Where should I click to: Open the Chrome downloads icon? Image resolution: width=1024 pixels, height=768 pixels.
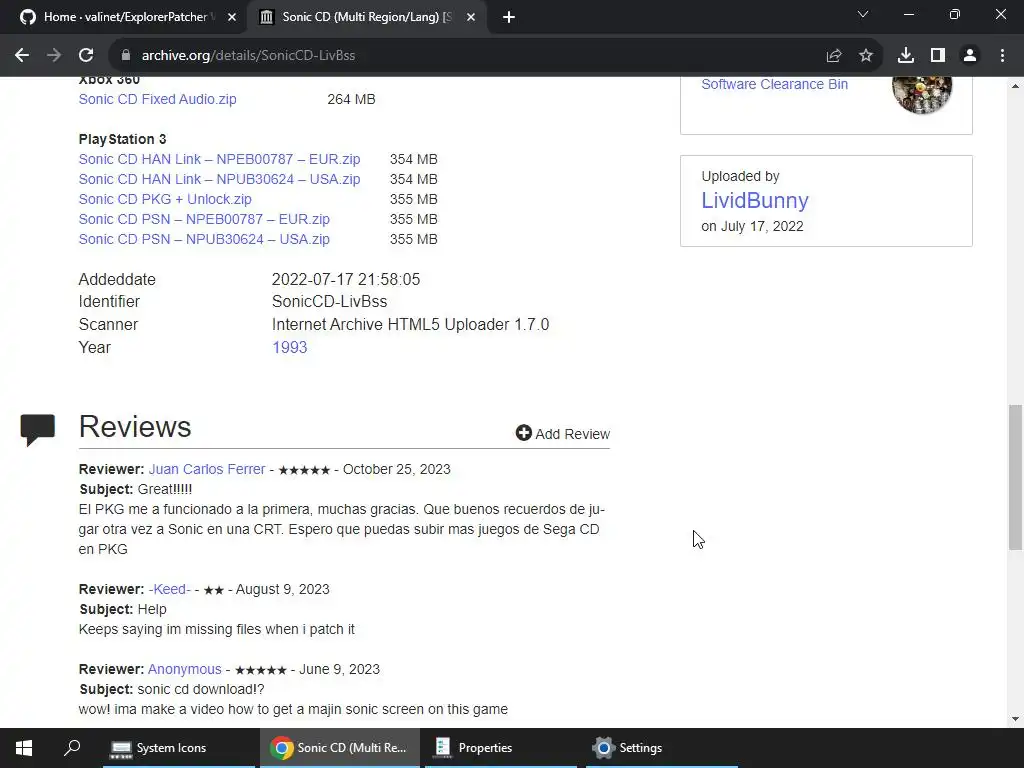[x=906, y=56]
